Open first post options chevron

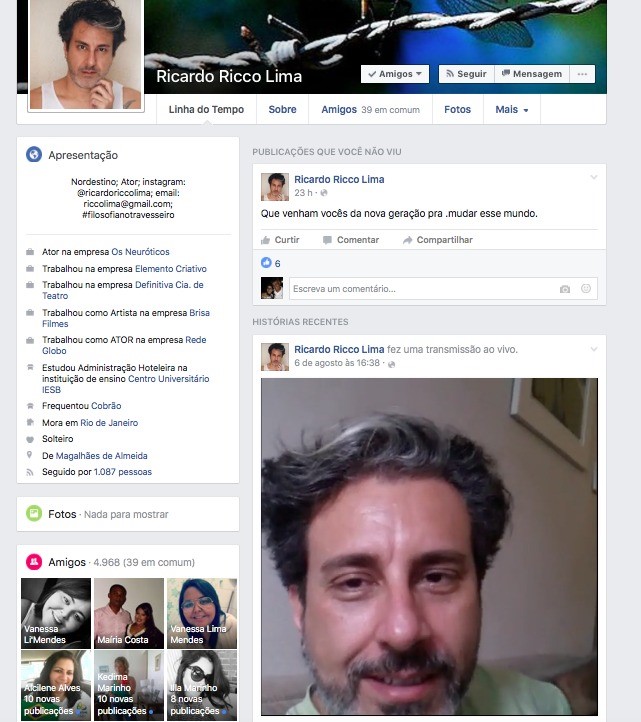593,178
